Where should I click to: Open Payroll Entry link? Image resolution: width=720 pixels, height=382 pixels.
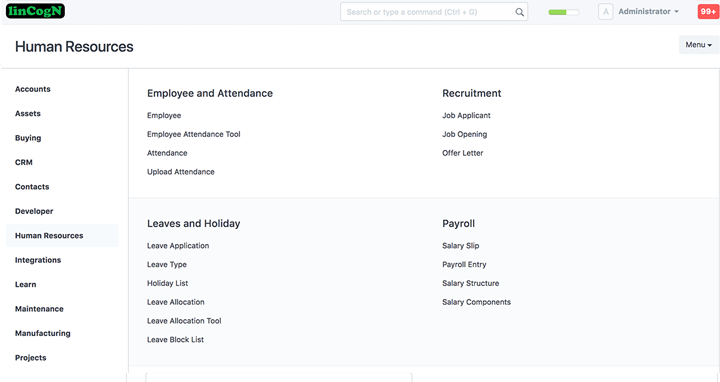464,265
